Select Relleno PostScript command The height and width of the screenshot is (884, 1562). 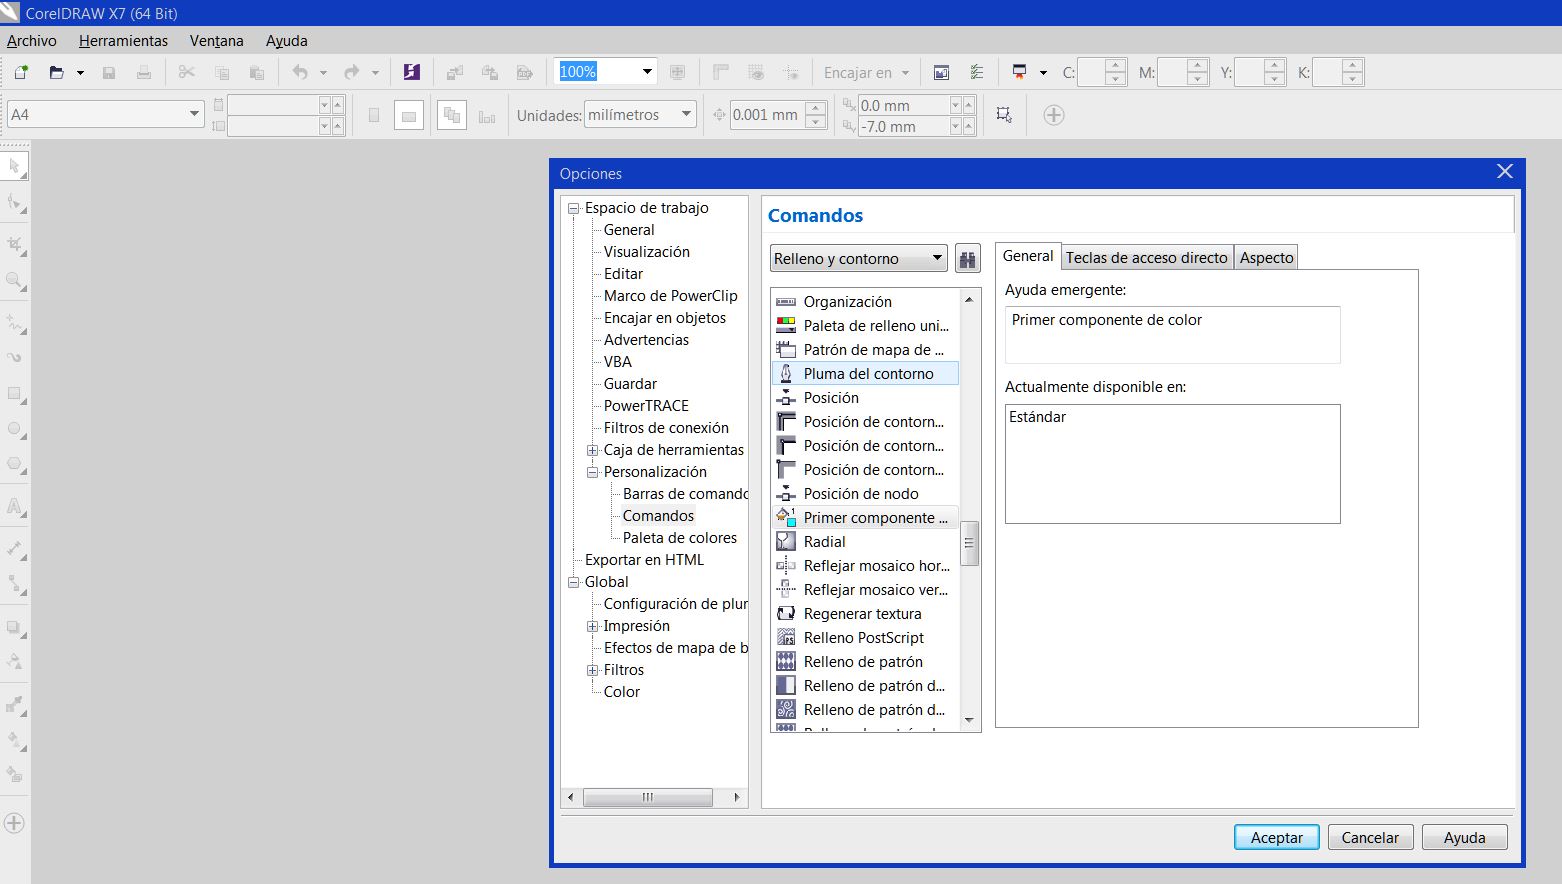(865, 638)
